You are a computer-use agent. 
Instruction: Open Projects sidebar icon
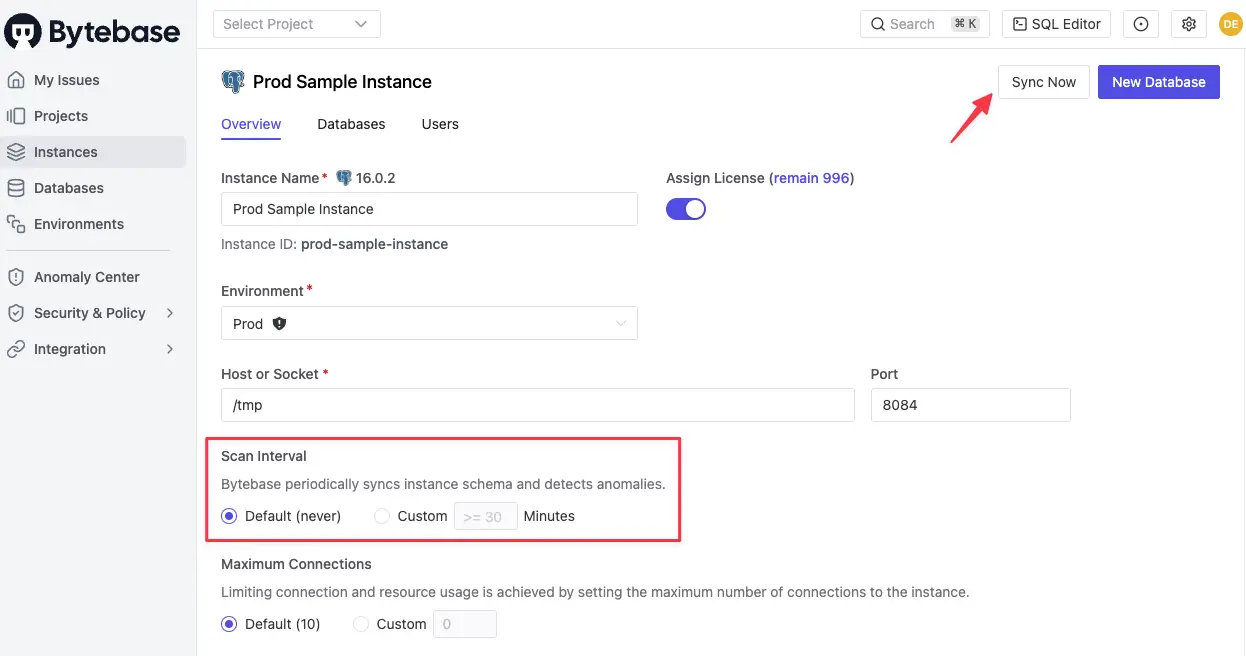[16, 116]
